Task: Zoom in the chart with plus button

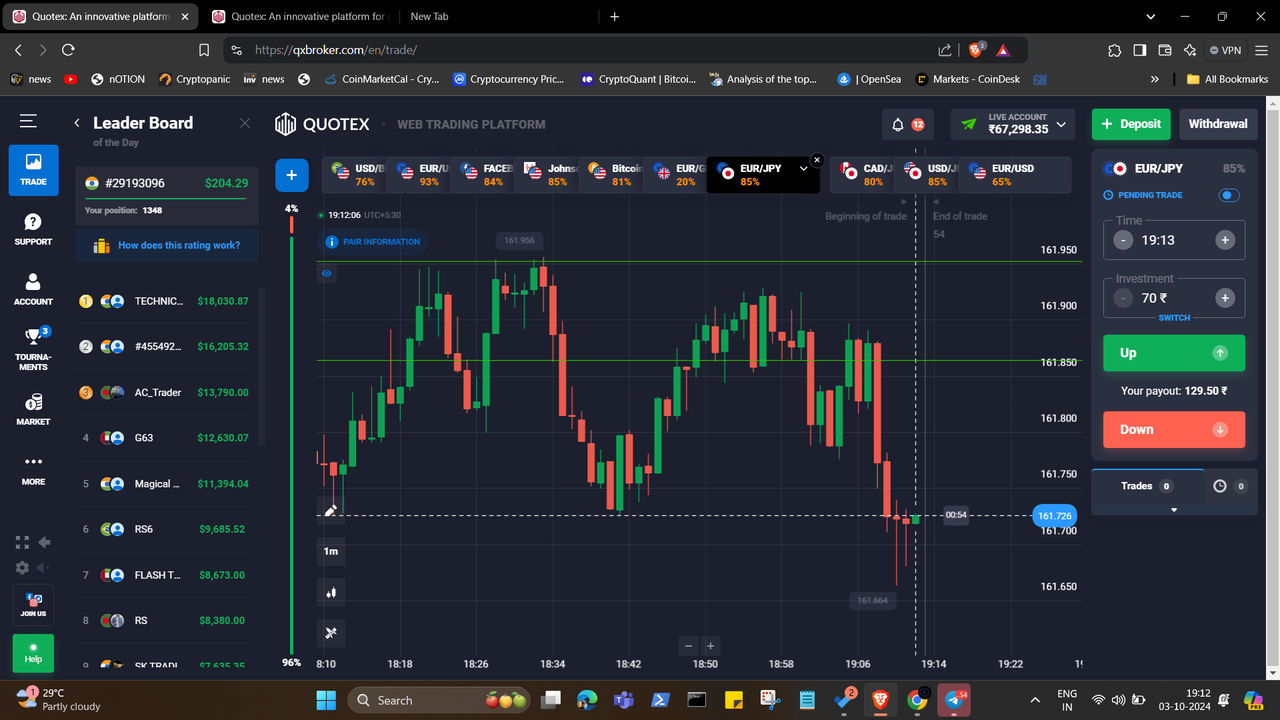Action: tap(710, 646)
